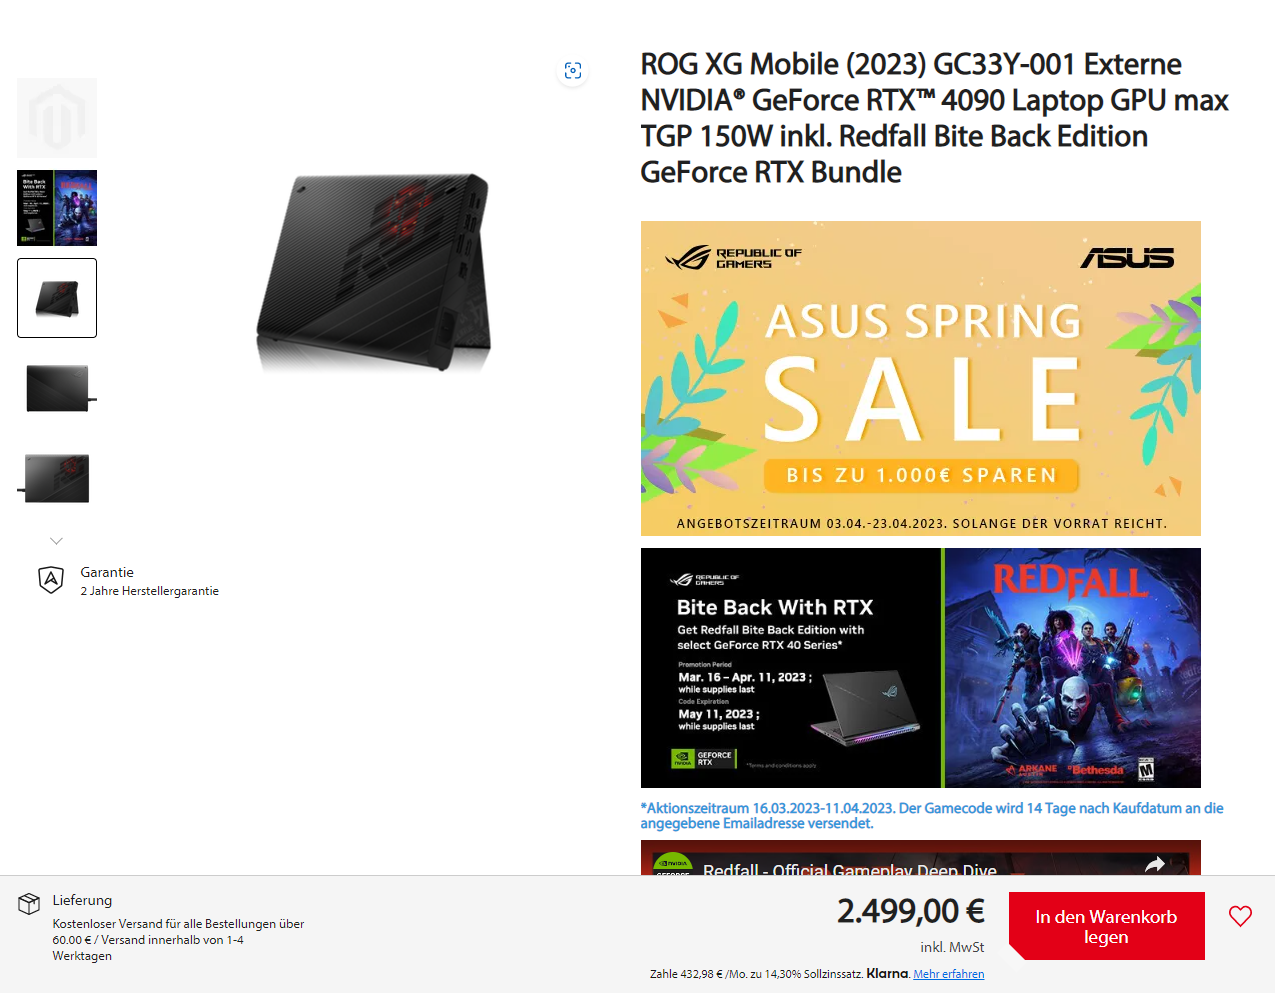Viewport: 1275px width, 993px height.
Task: Add product to wishlist heart icon
Action: pyautogui.click(x=1240, y=916)
